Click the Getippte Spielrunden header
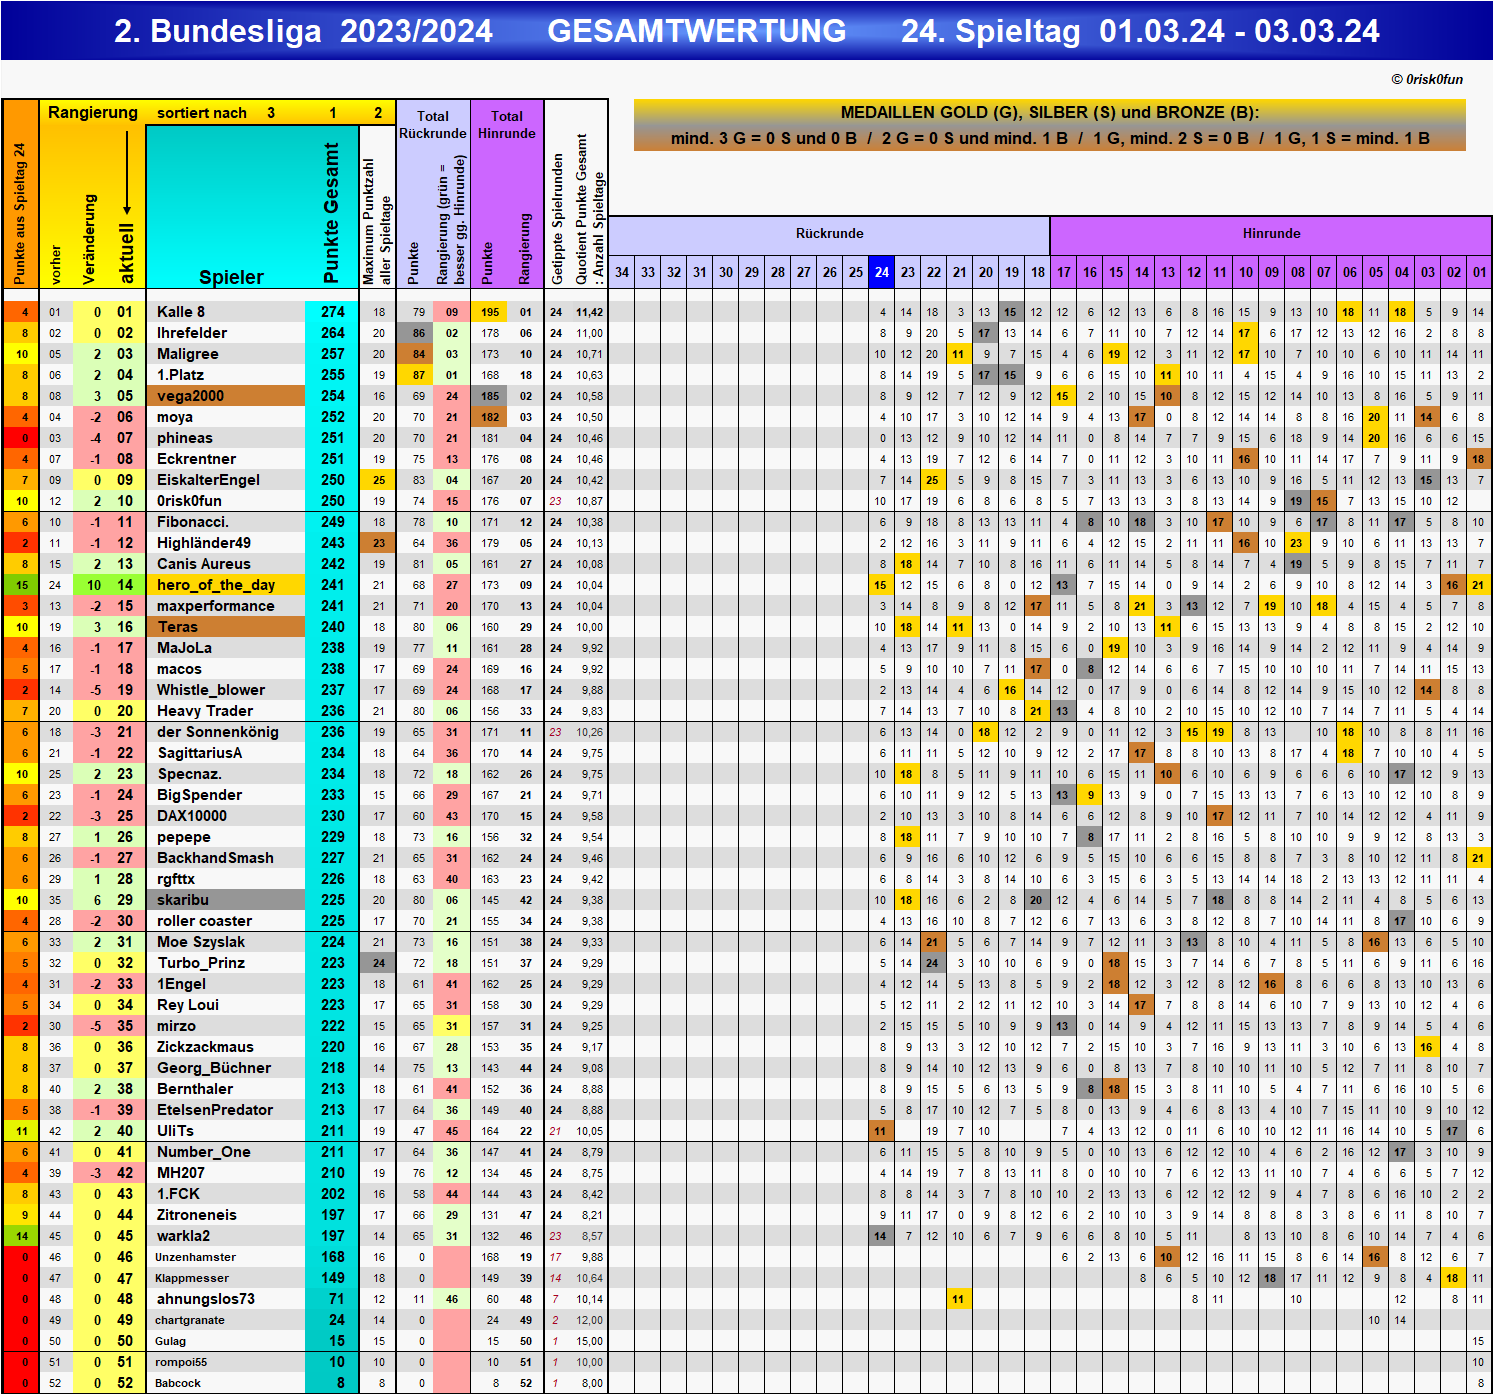 point(558,218)
